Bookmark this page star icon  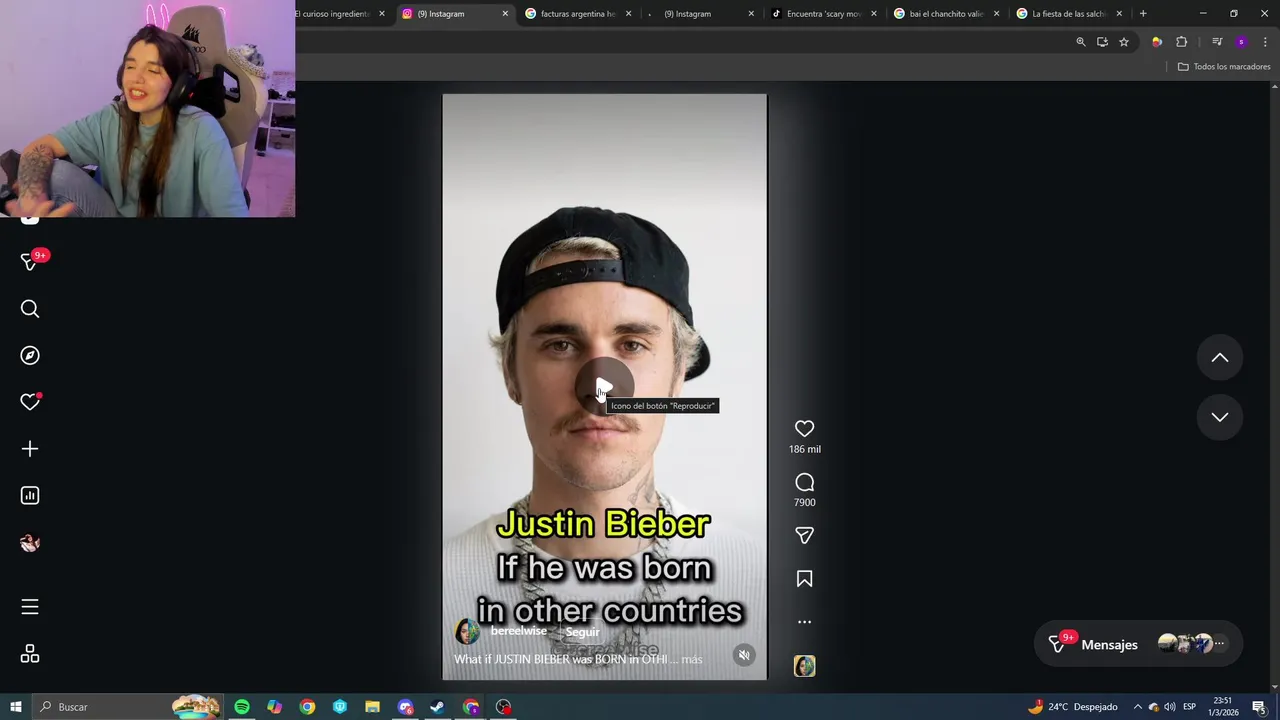pos(1124,42)
